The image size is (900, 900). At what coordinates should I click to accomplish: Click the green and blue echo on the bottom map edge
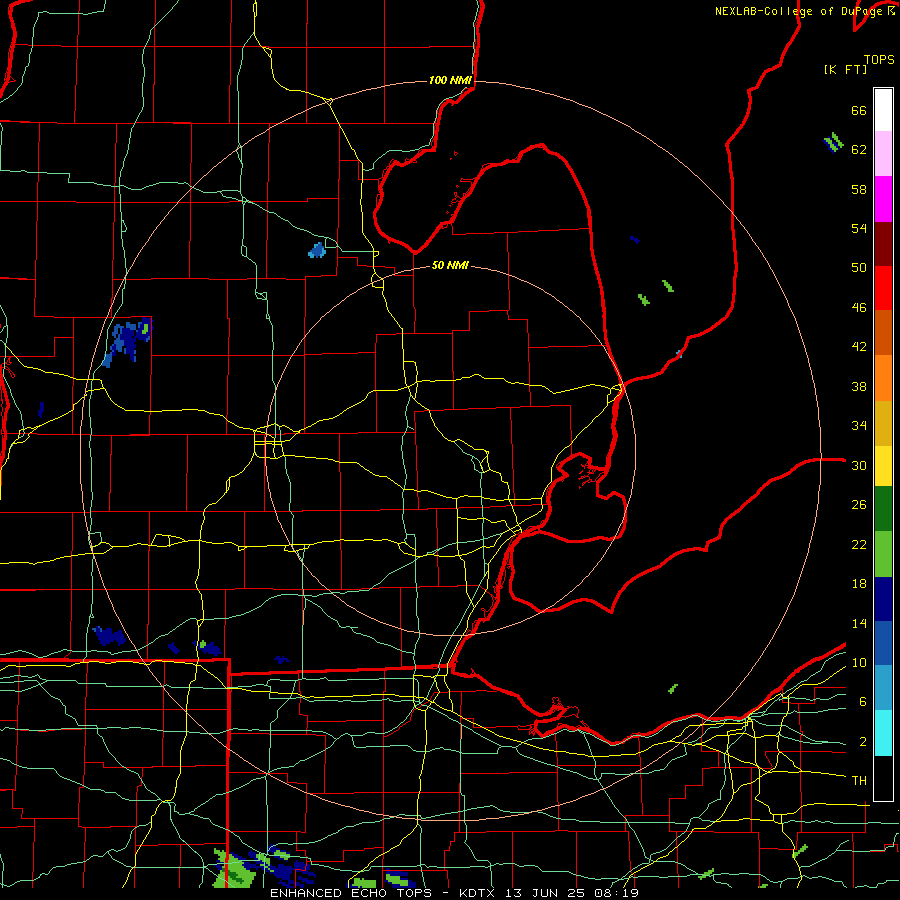tap(264, 867)
